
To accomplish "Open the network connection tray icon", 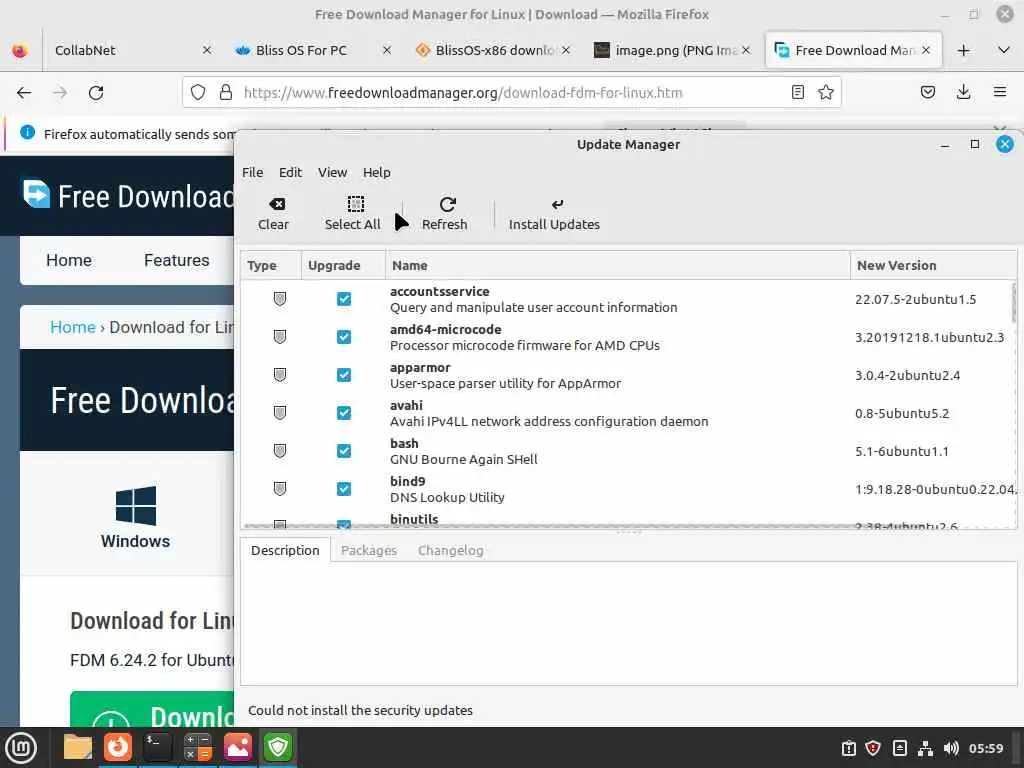I will click(x=925, y=748).
